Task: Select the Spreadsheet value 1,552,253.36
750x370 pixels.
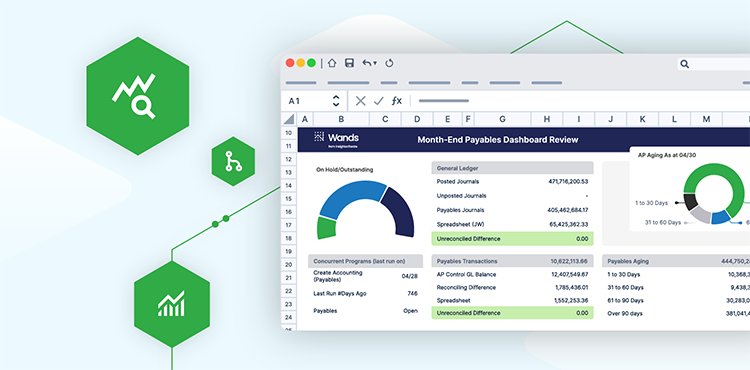Action: 571,300
